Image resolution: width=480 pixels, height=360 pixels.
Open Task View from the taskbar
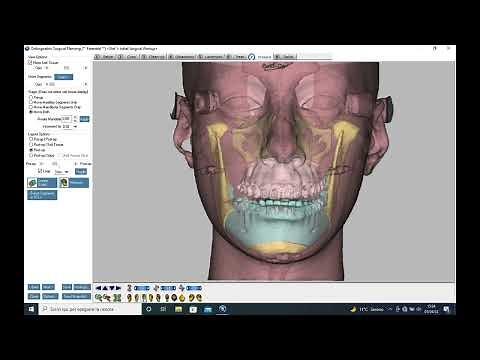163,309
